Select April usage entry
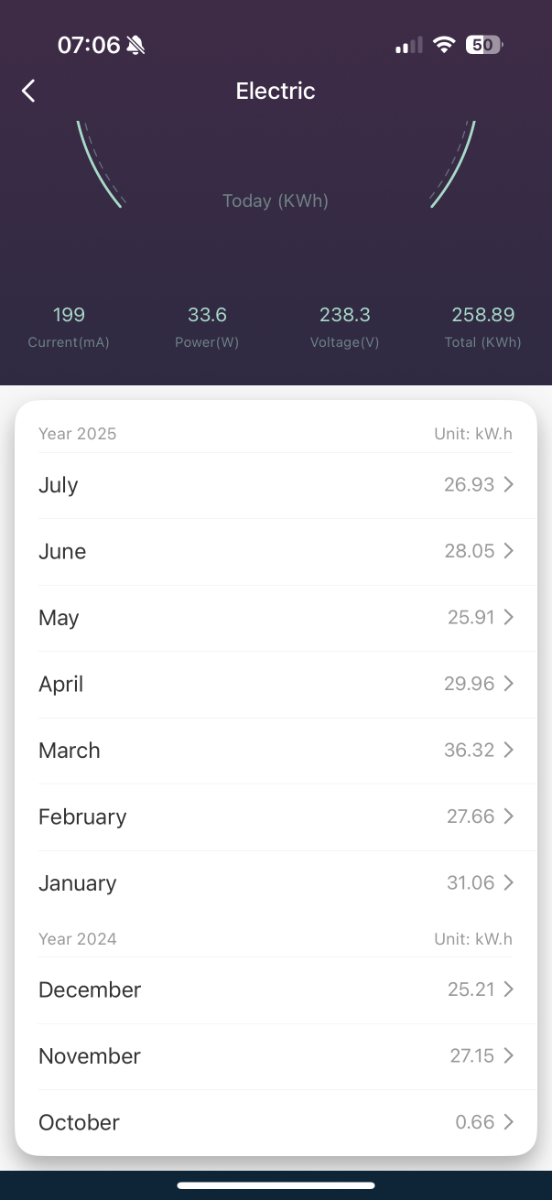552x1200 pixels. click(x=276, y=684)
